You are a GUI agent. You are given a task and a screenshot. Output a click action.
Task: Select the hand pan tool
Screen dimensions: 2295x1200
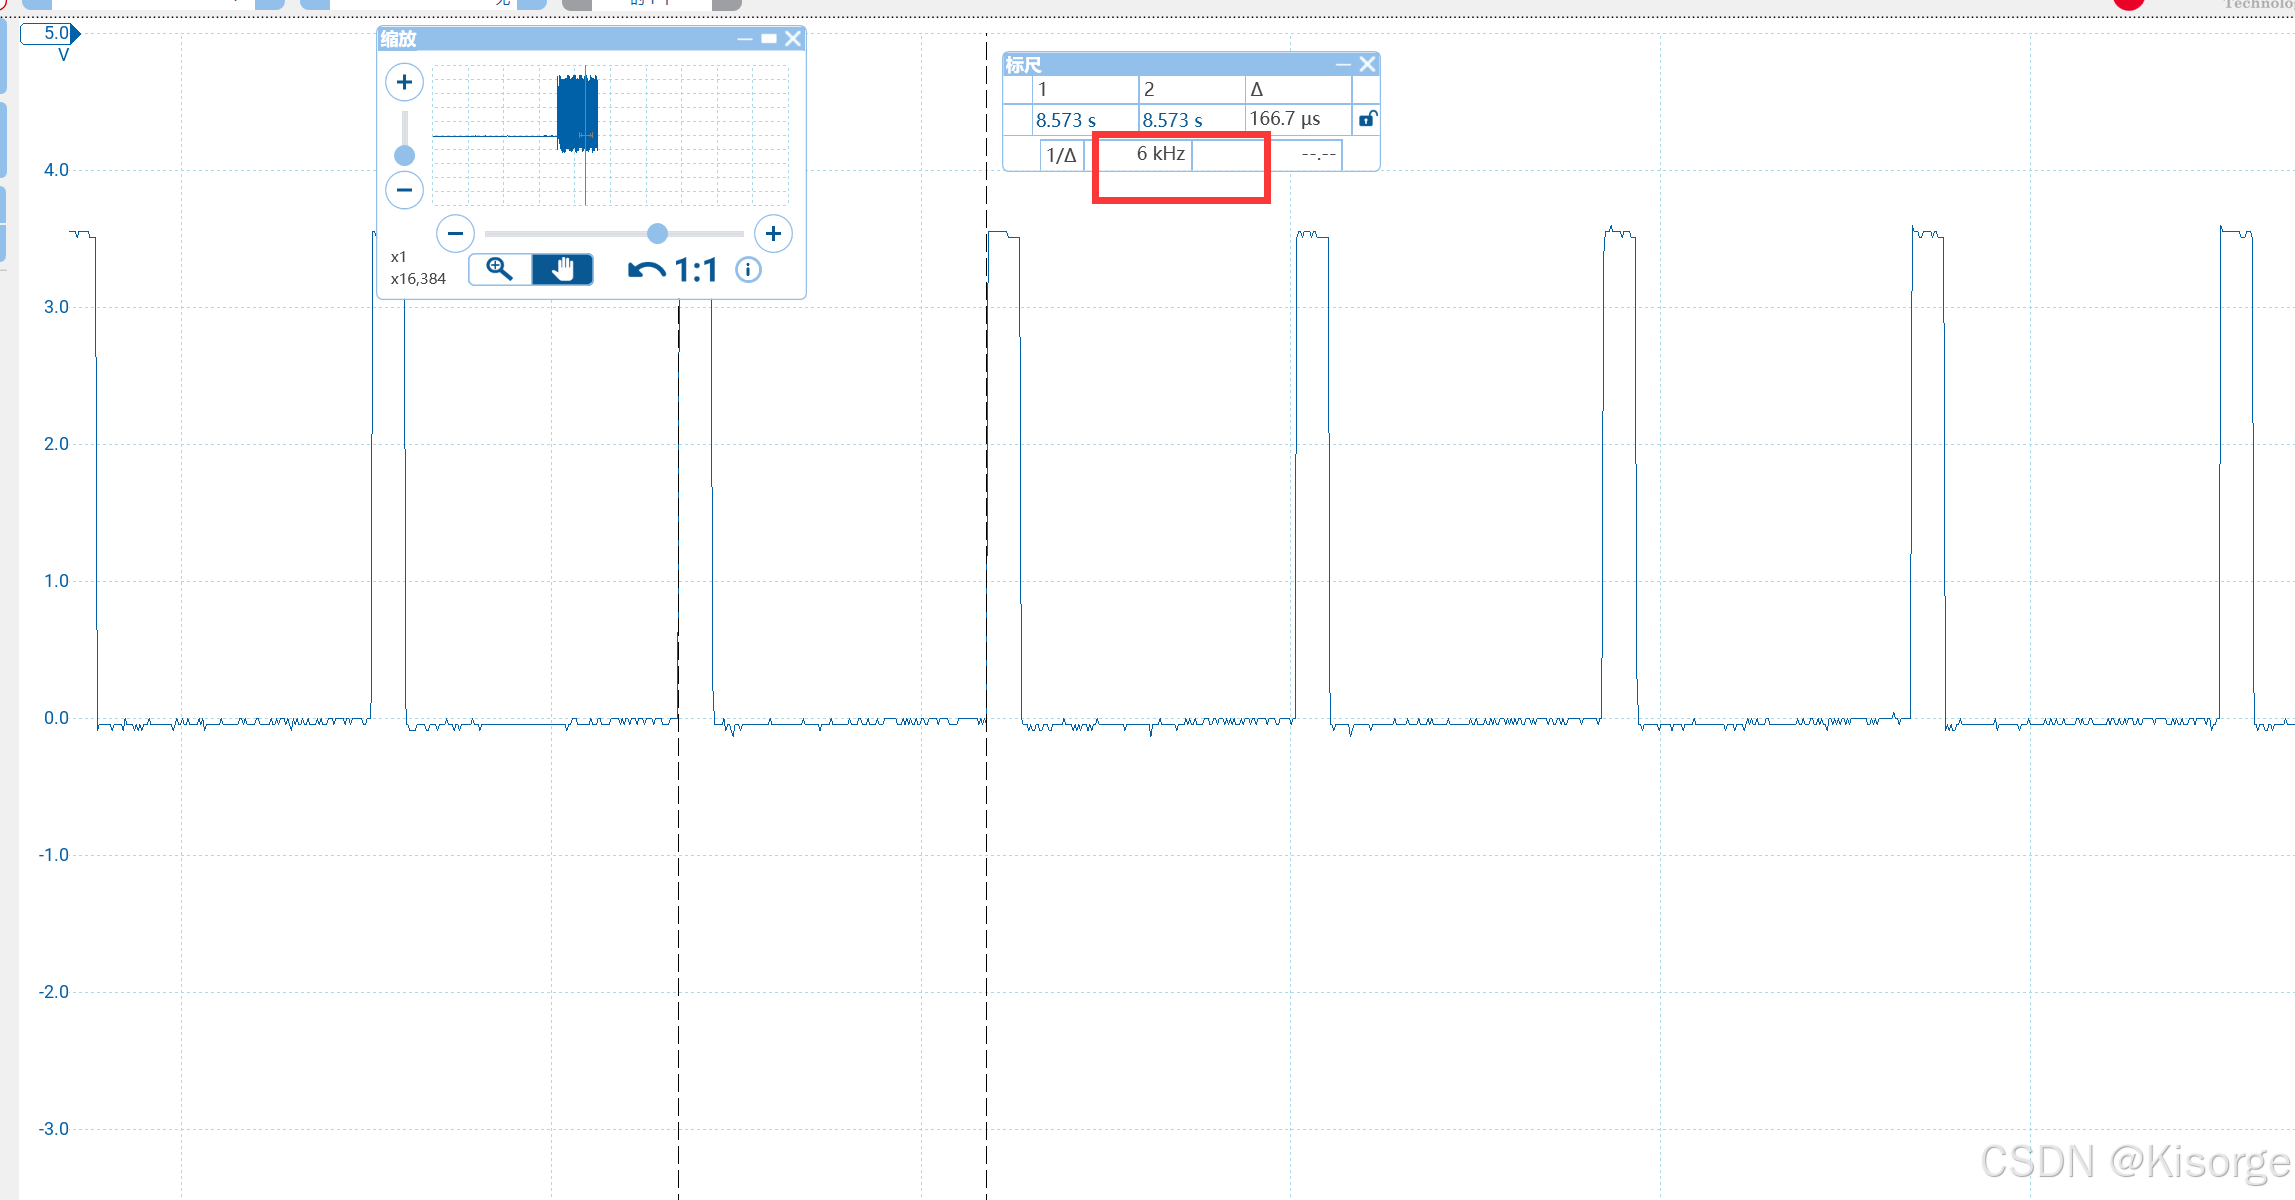tap(563, 269)
